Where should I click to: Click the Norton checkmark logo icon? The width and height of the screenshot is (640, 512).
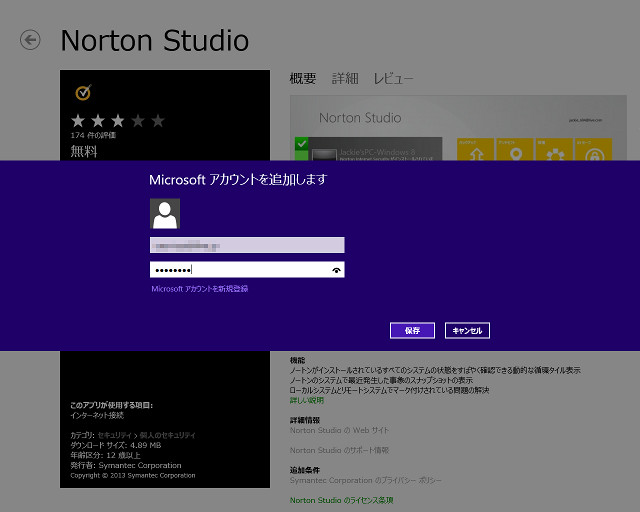coord(83,92)
